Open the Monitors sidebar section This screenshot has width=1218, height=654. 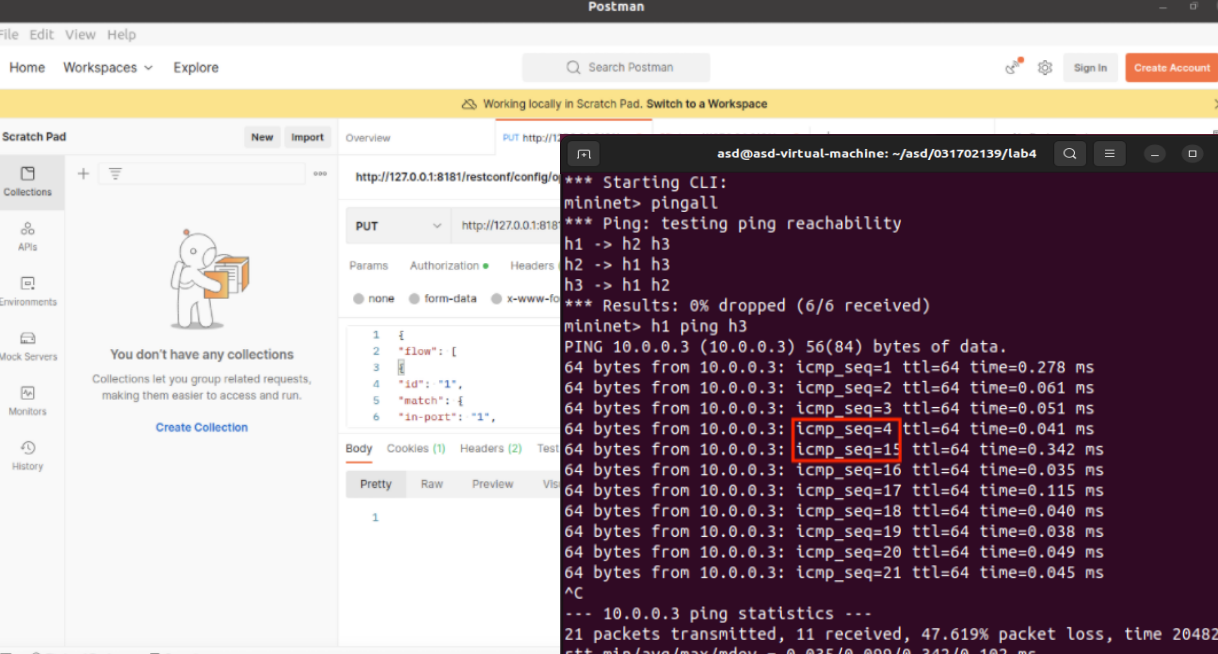click(28, 401)
